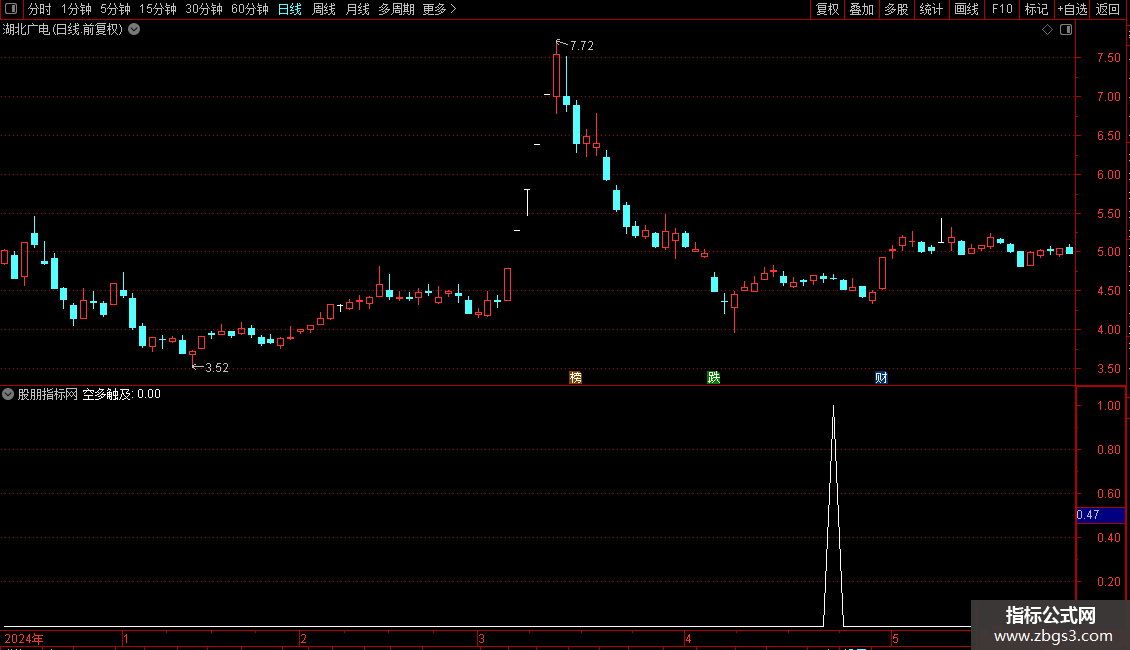1130x650 pixels.
Task: Switch to the 日线 daily chart
Action: click(290, 9)
